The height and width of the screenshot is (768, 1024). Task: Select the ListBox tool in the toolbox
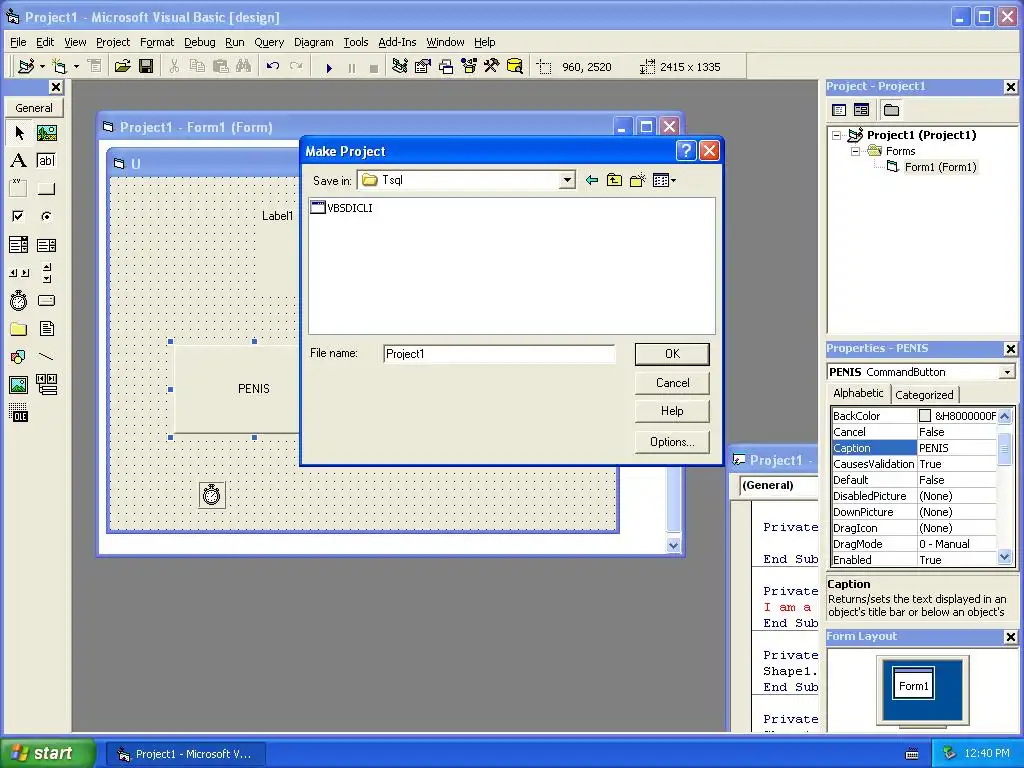click(46, 245)
